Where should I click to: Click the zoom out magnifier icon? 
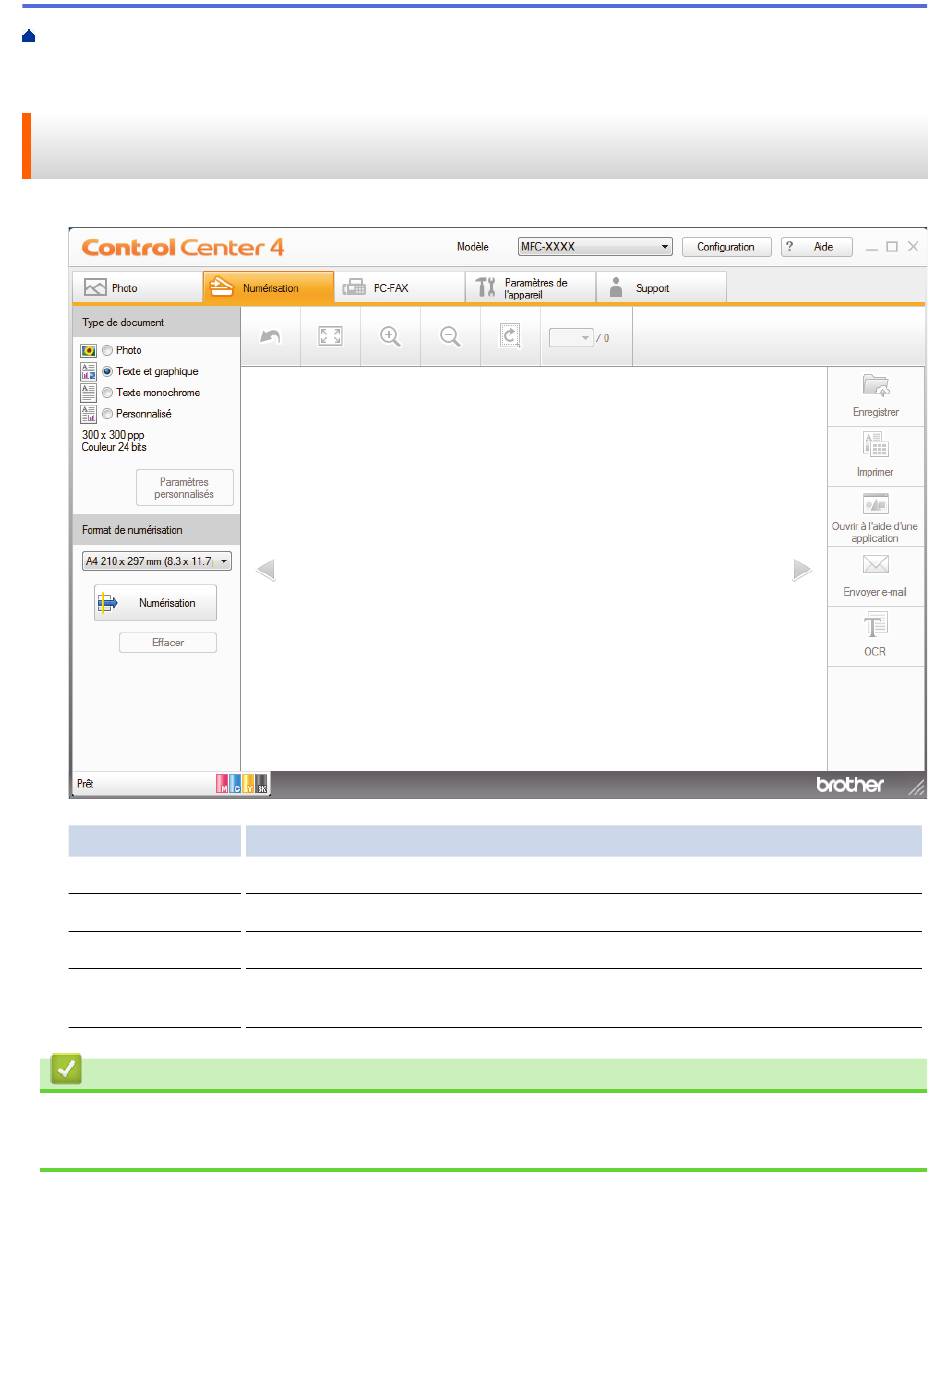pyautogui.click(x=450, y=337)
